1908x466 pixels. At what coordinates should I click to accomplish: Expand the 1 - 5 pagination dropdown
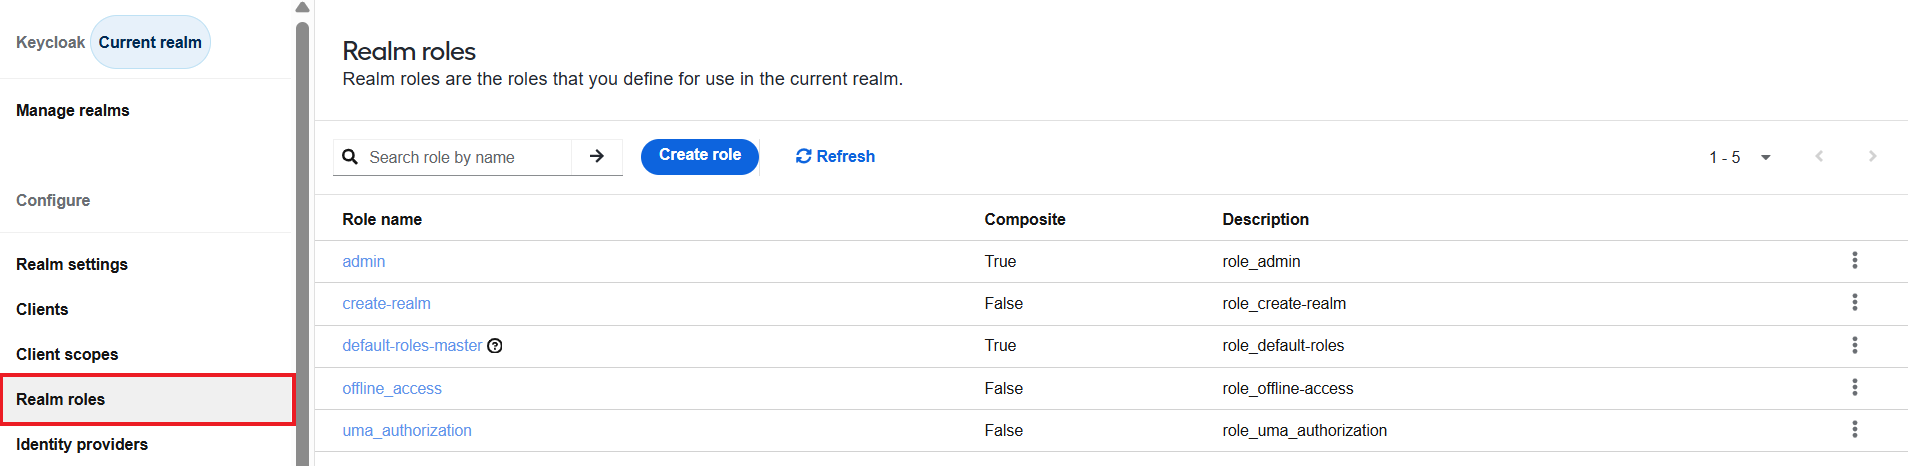(1740, 157)
